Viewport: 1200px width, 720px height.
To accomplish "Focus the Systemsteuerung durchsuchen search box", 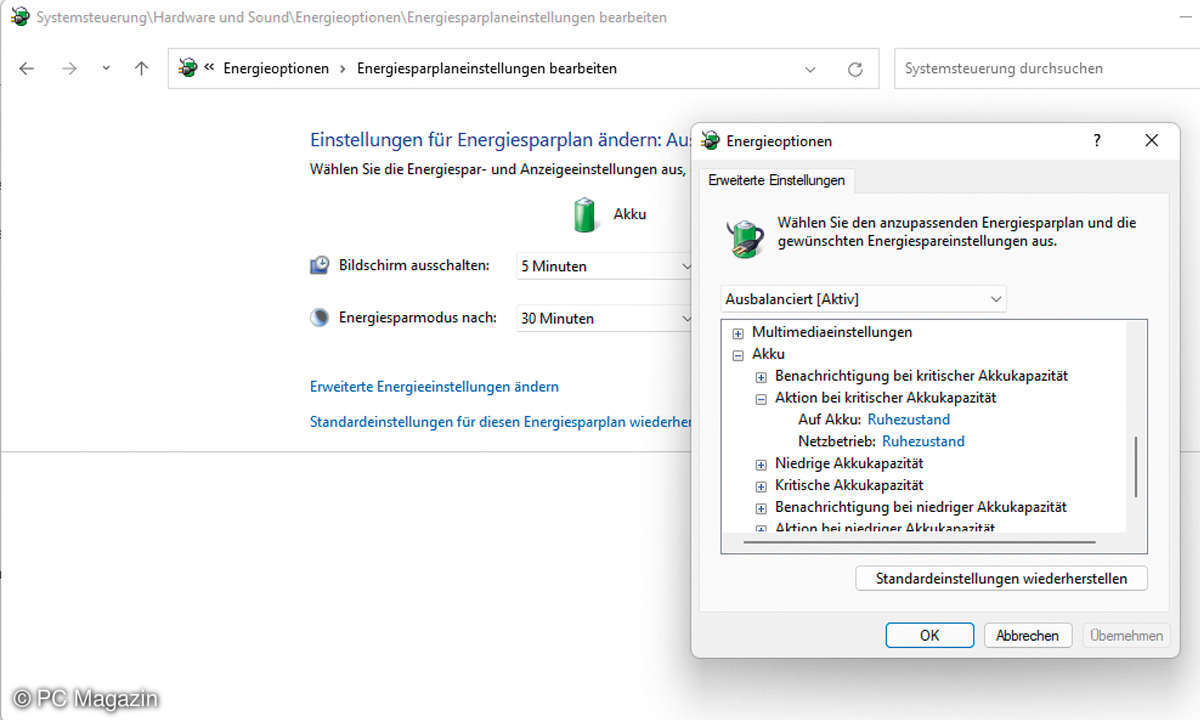I will (x=1045, y=68).
